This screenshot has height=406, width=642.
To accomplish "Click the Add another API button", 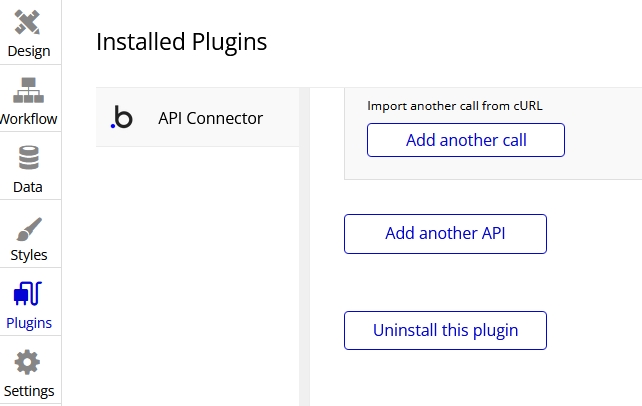I will (445, 234).
